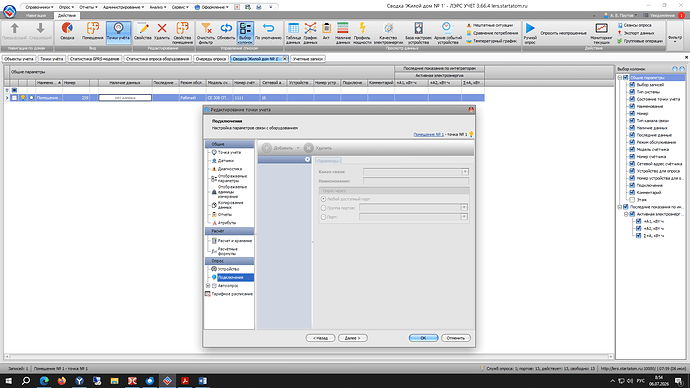
Task: Click the red Удалить cross icon in ribbon
Action: (x=162, y=32)
